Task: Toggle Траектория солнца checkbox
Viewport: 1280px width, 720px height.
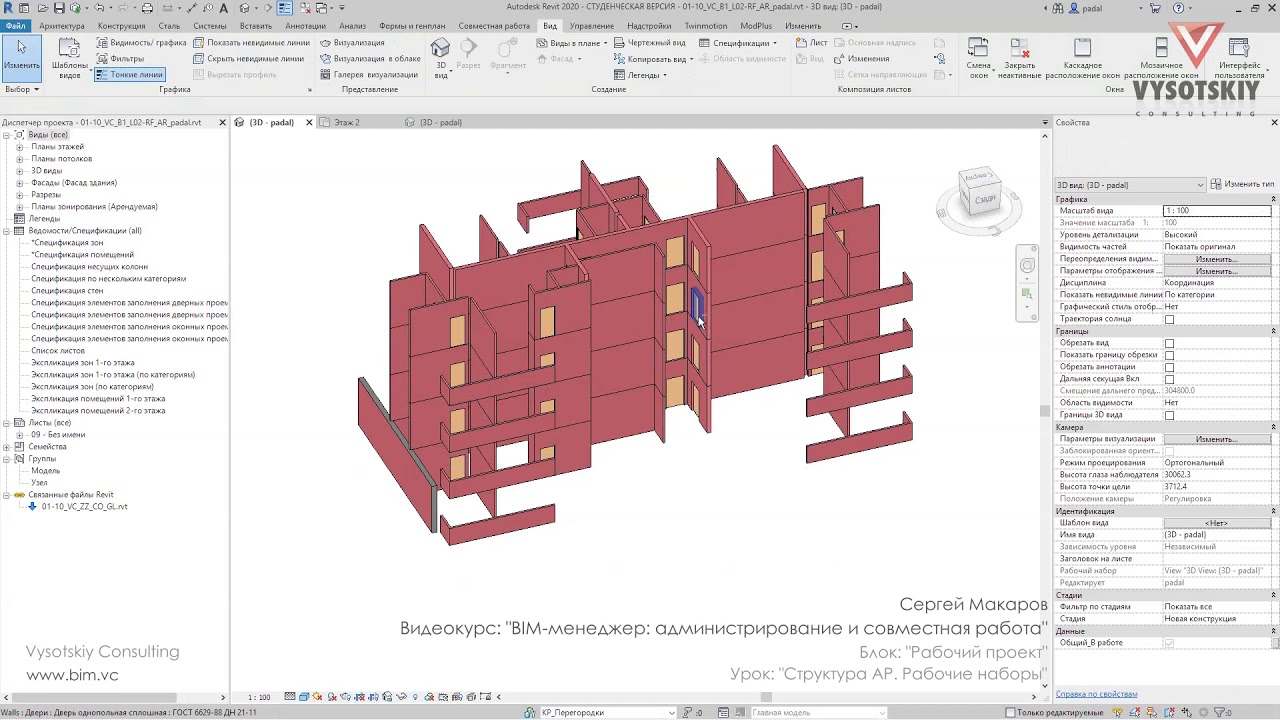Action: click(x=1169, y=319)
